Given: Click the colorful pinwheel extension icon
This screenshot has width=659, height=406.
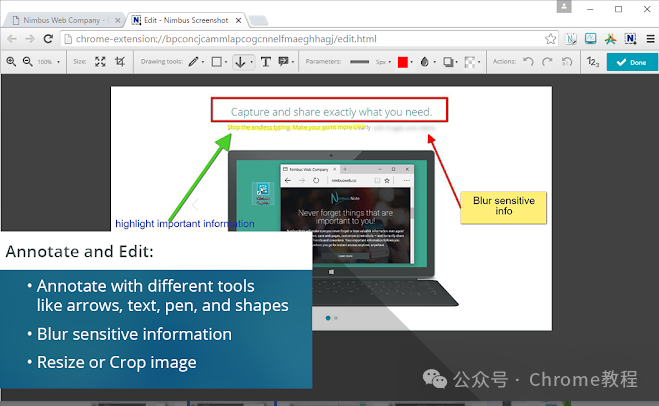Looking at the screenshot, I should click(611, 39).
